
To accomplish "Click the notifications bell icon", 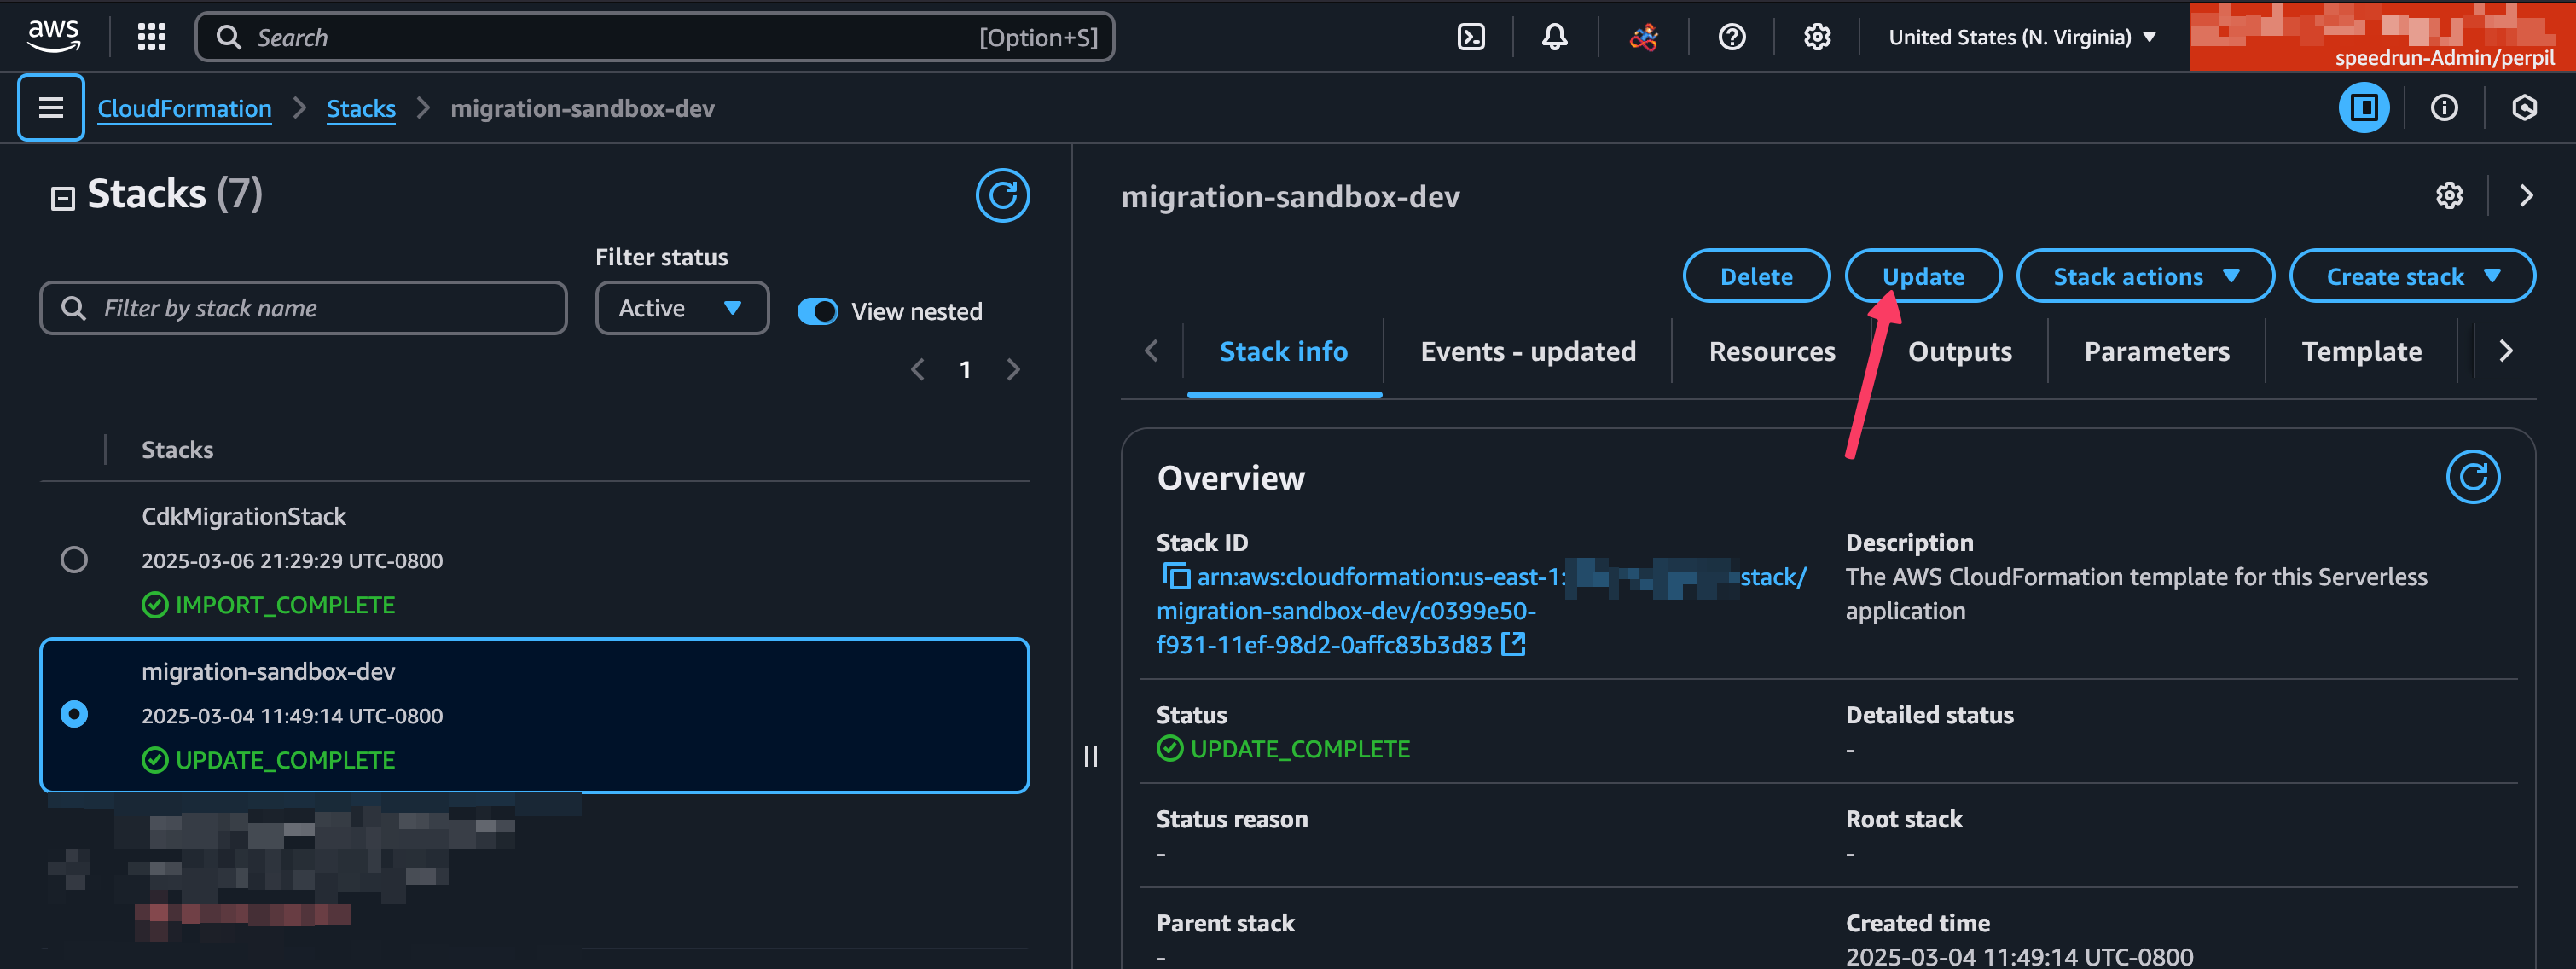I will pos(1556,38).
